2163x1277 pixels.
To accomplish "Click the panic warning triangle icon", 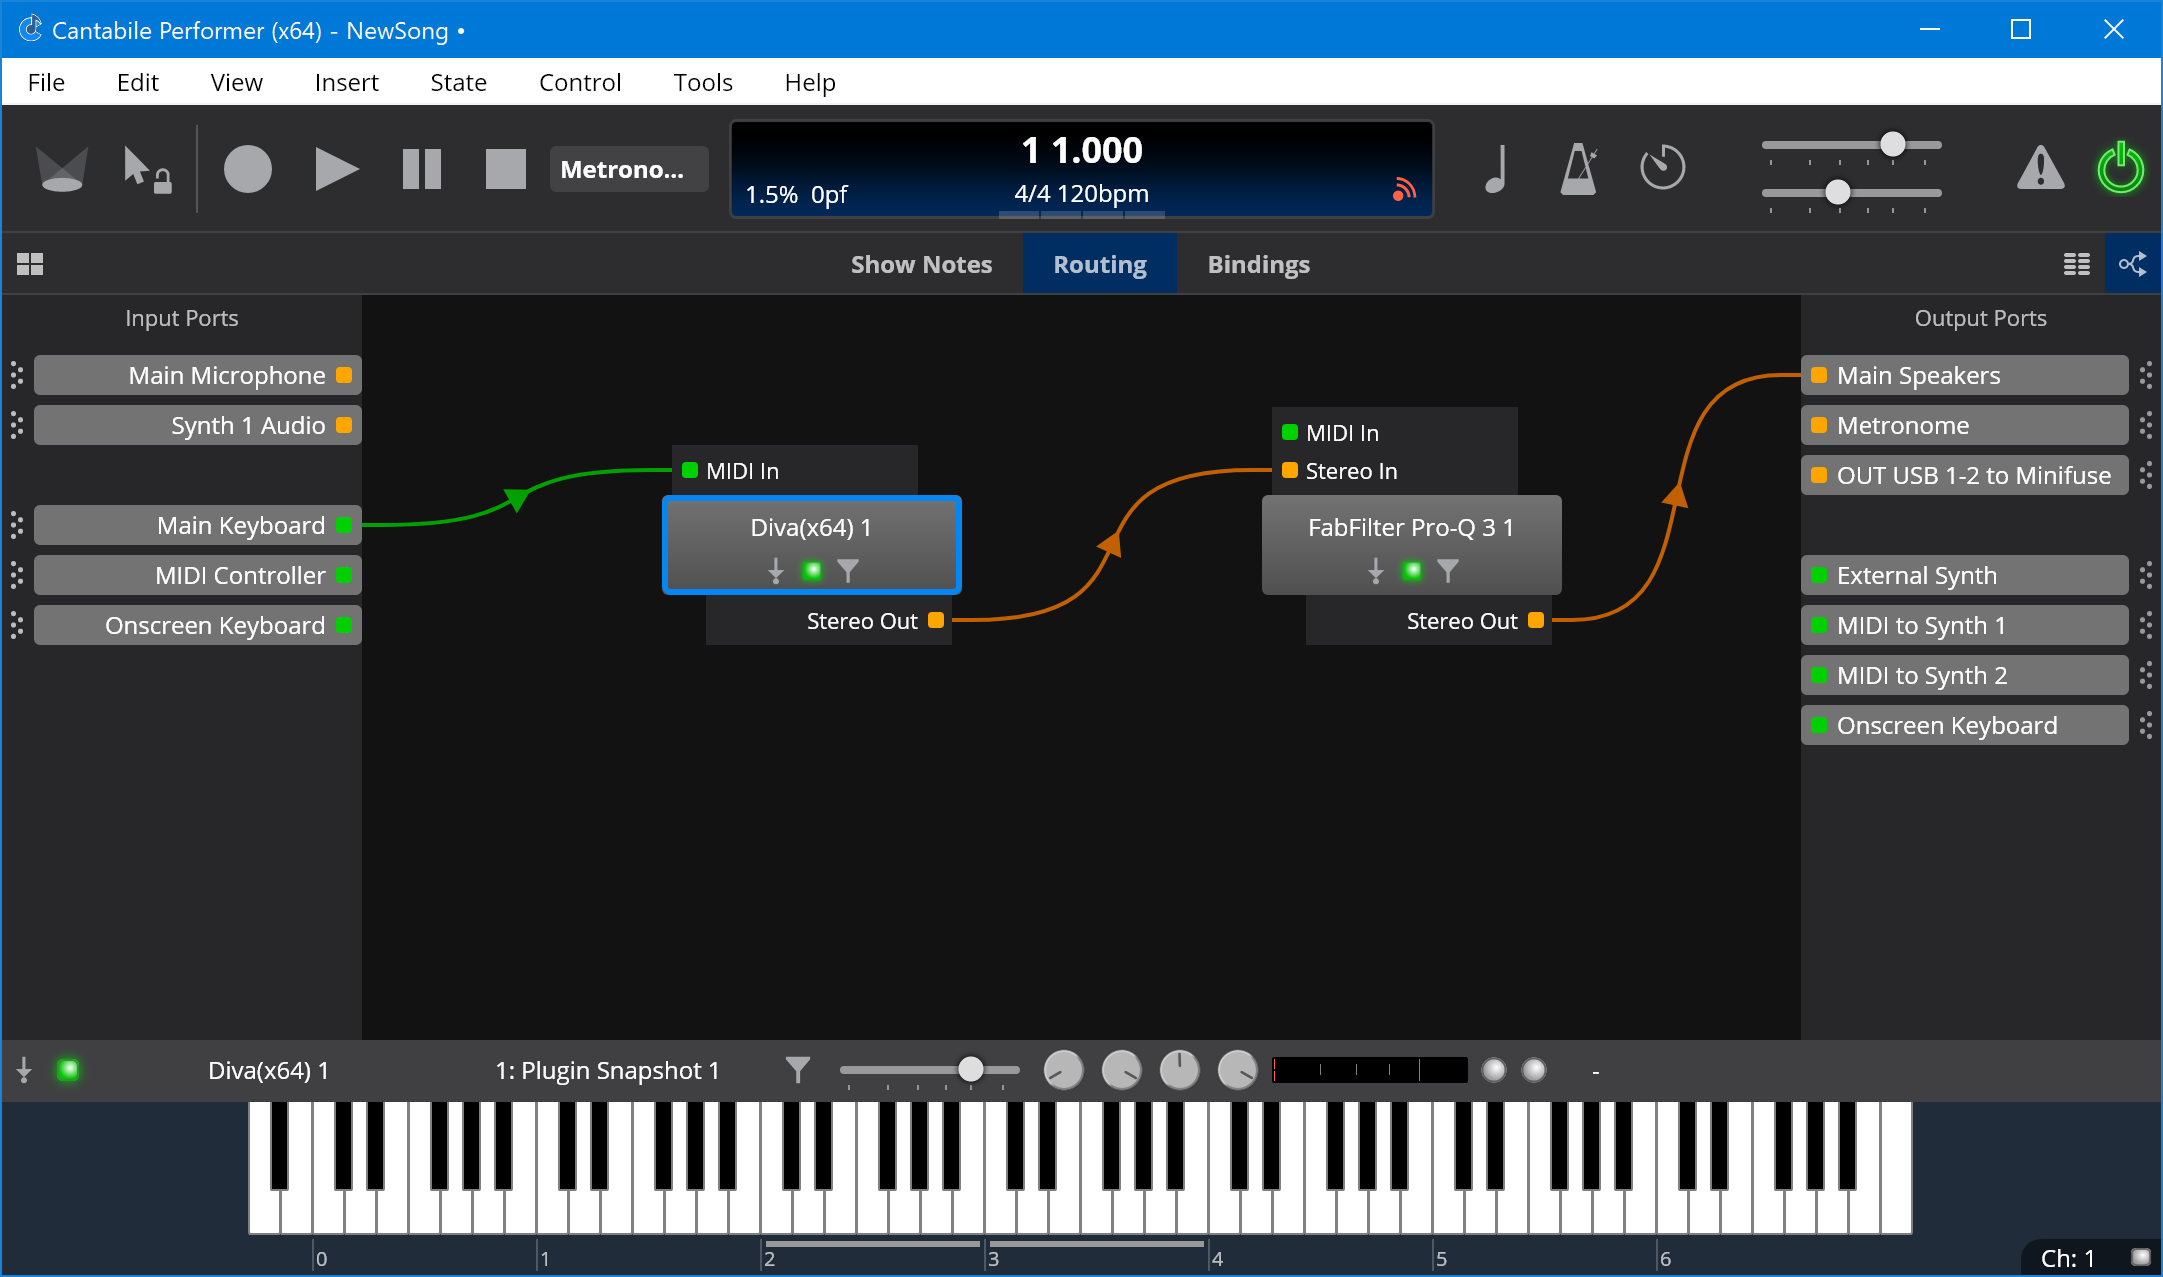I will 2040,168.
